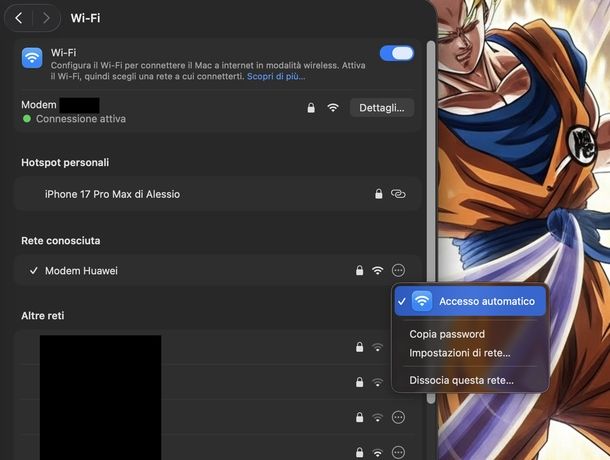Click the Wi-Fi pane title
The width and height of the screenshot is (610, 460).
[x=85, y=18]
